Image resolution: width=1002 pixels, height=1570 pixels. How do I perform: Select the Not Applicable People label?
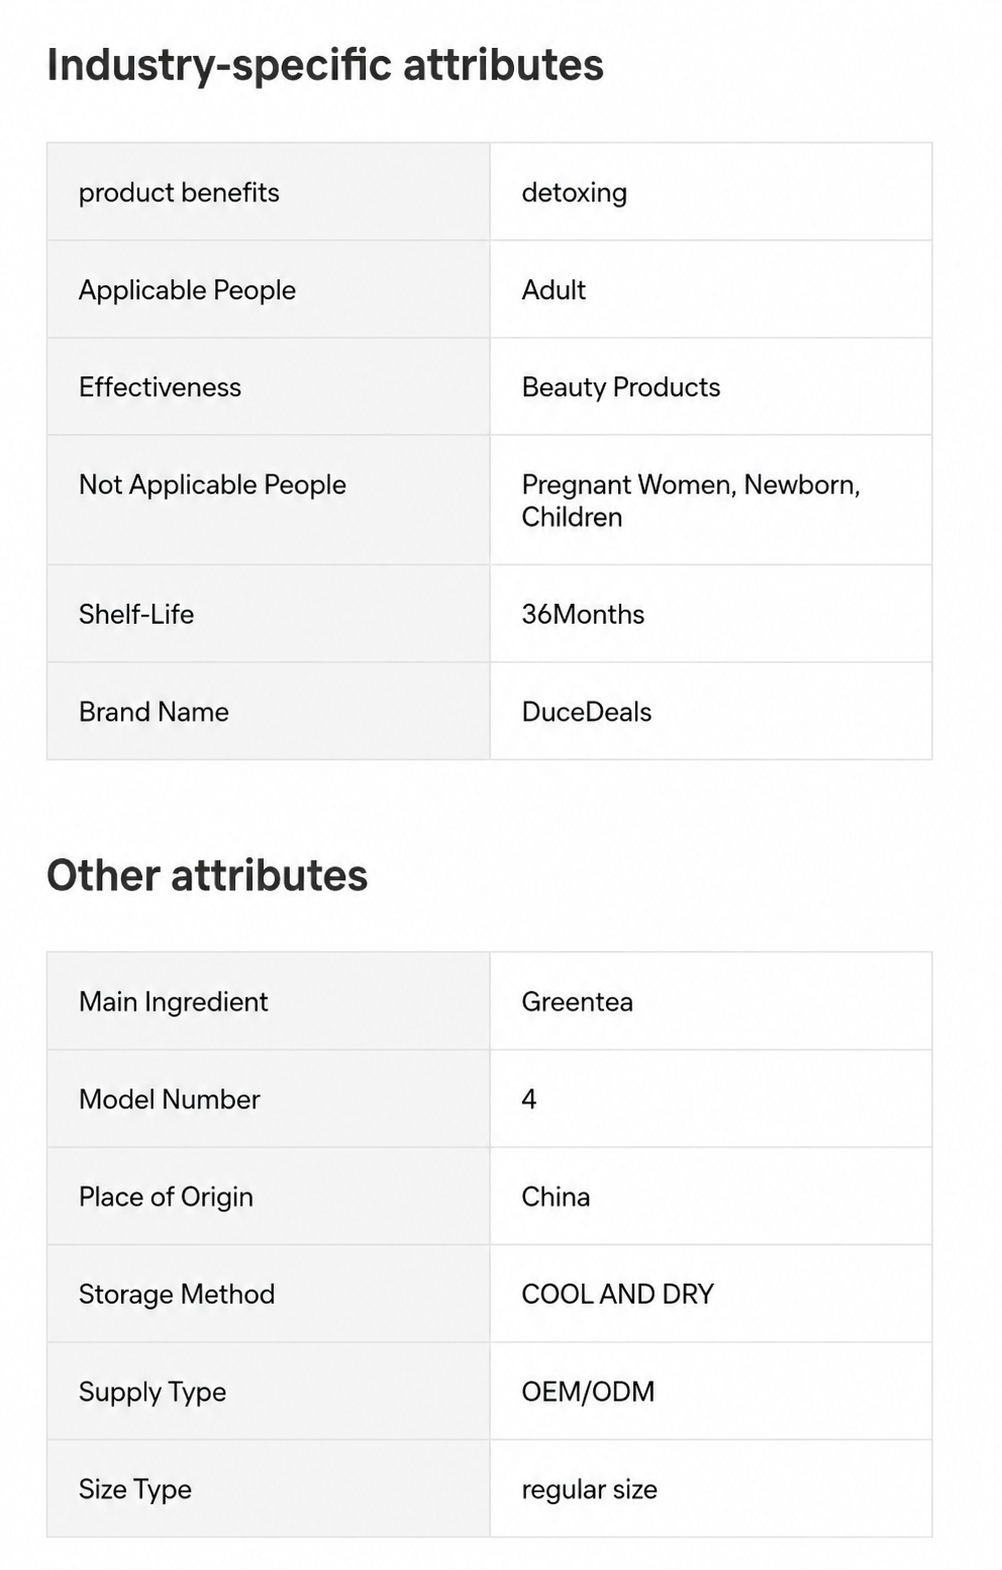212,485
